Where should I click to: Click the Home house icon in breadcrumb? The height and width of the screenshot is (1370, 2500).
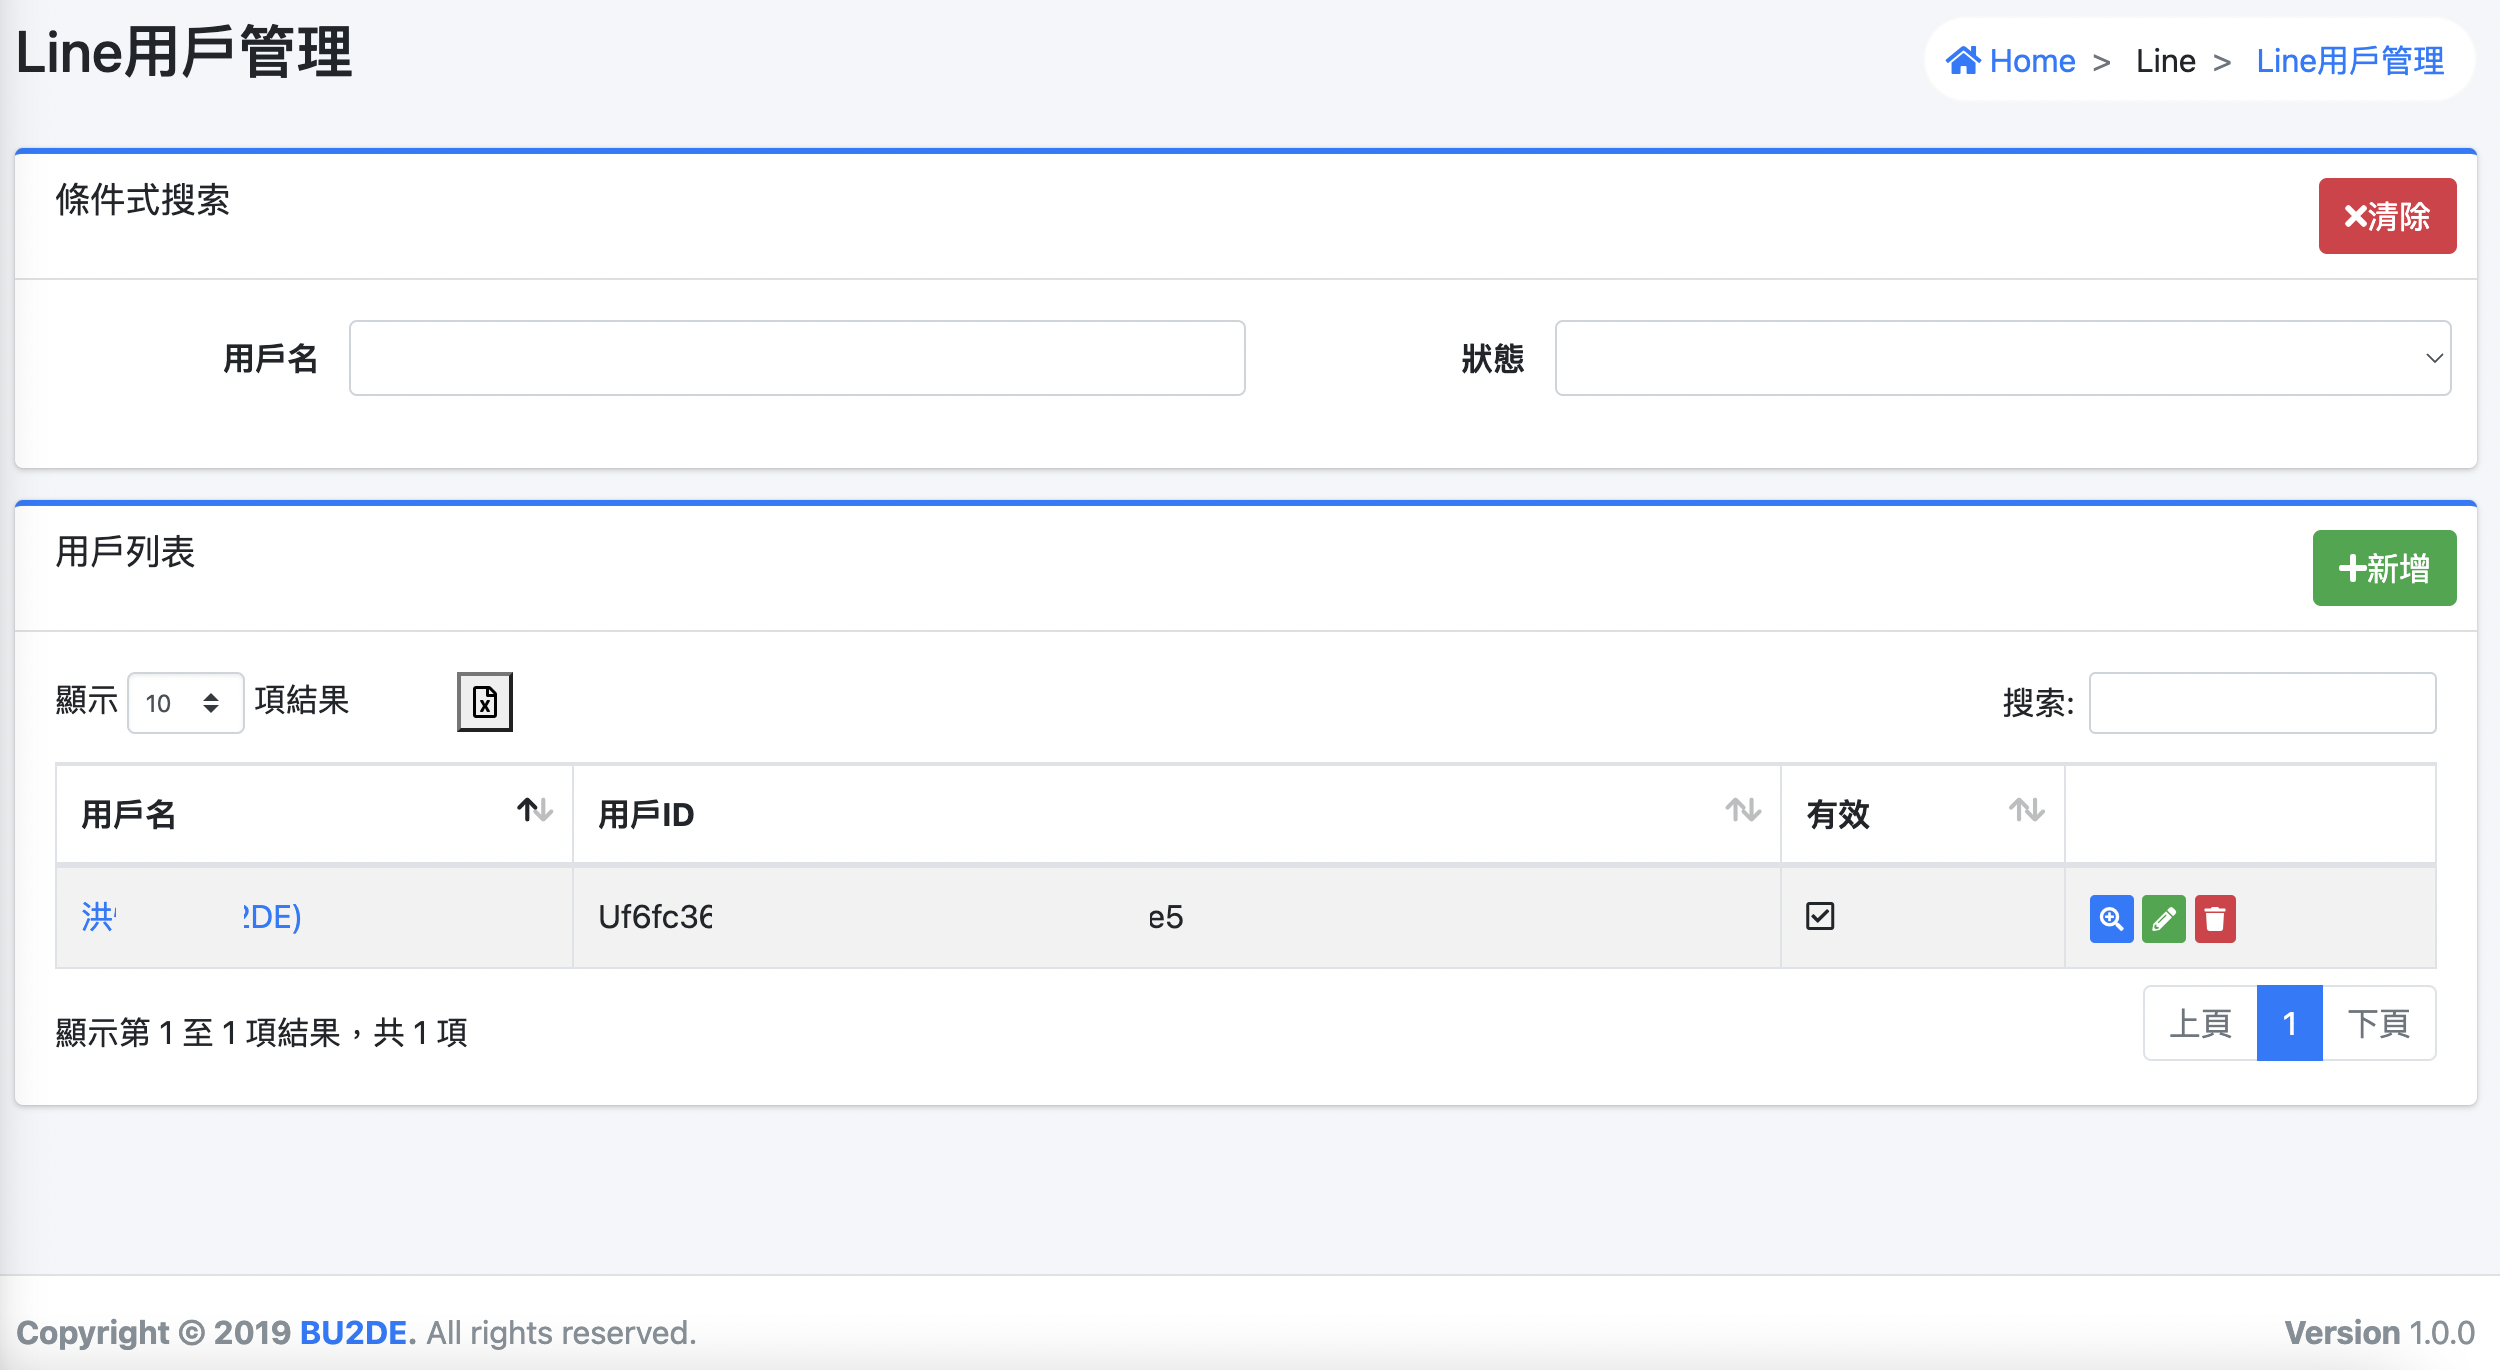(1962, 61)
